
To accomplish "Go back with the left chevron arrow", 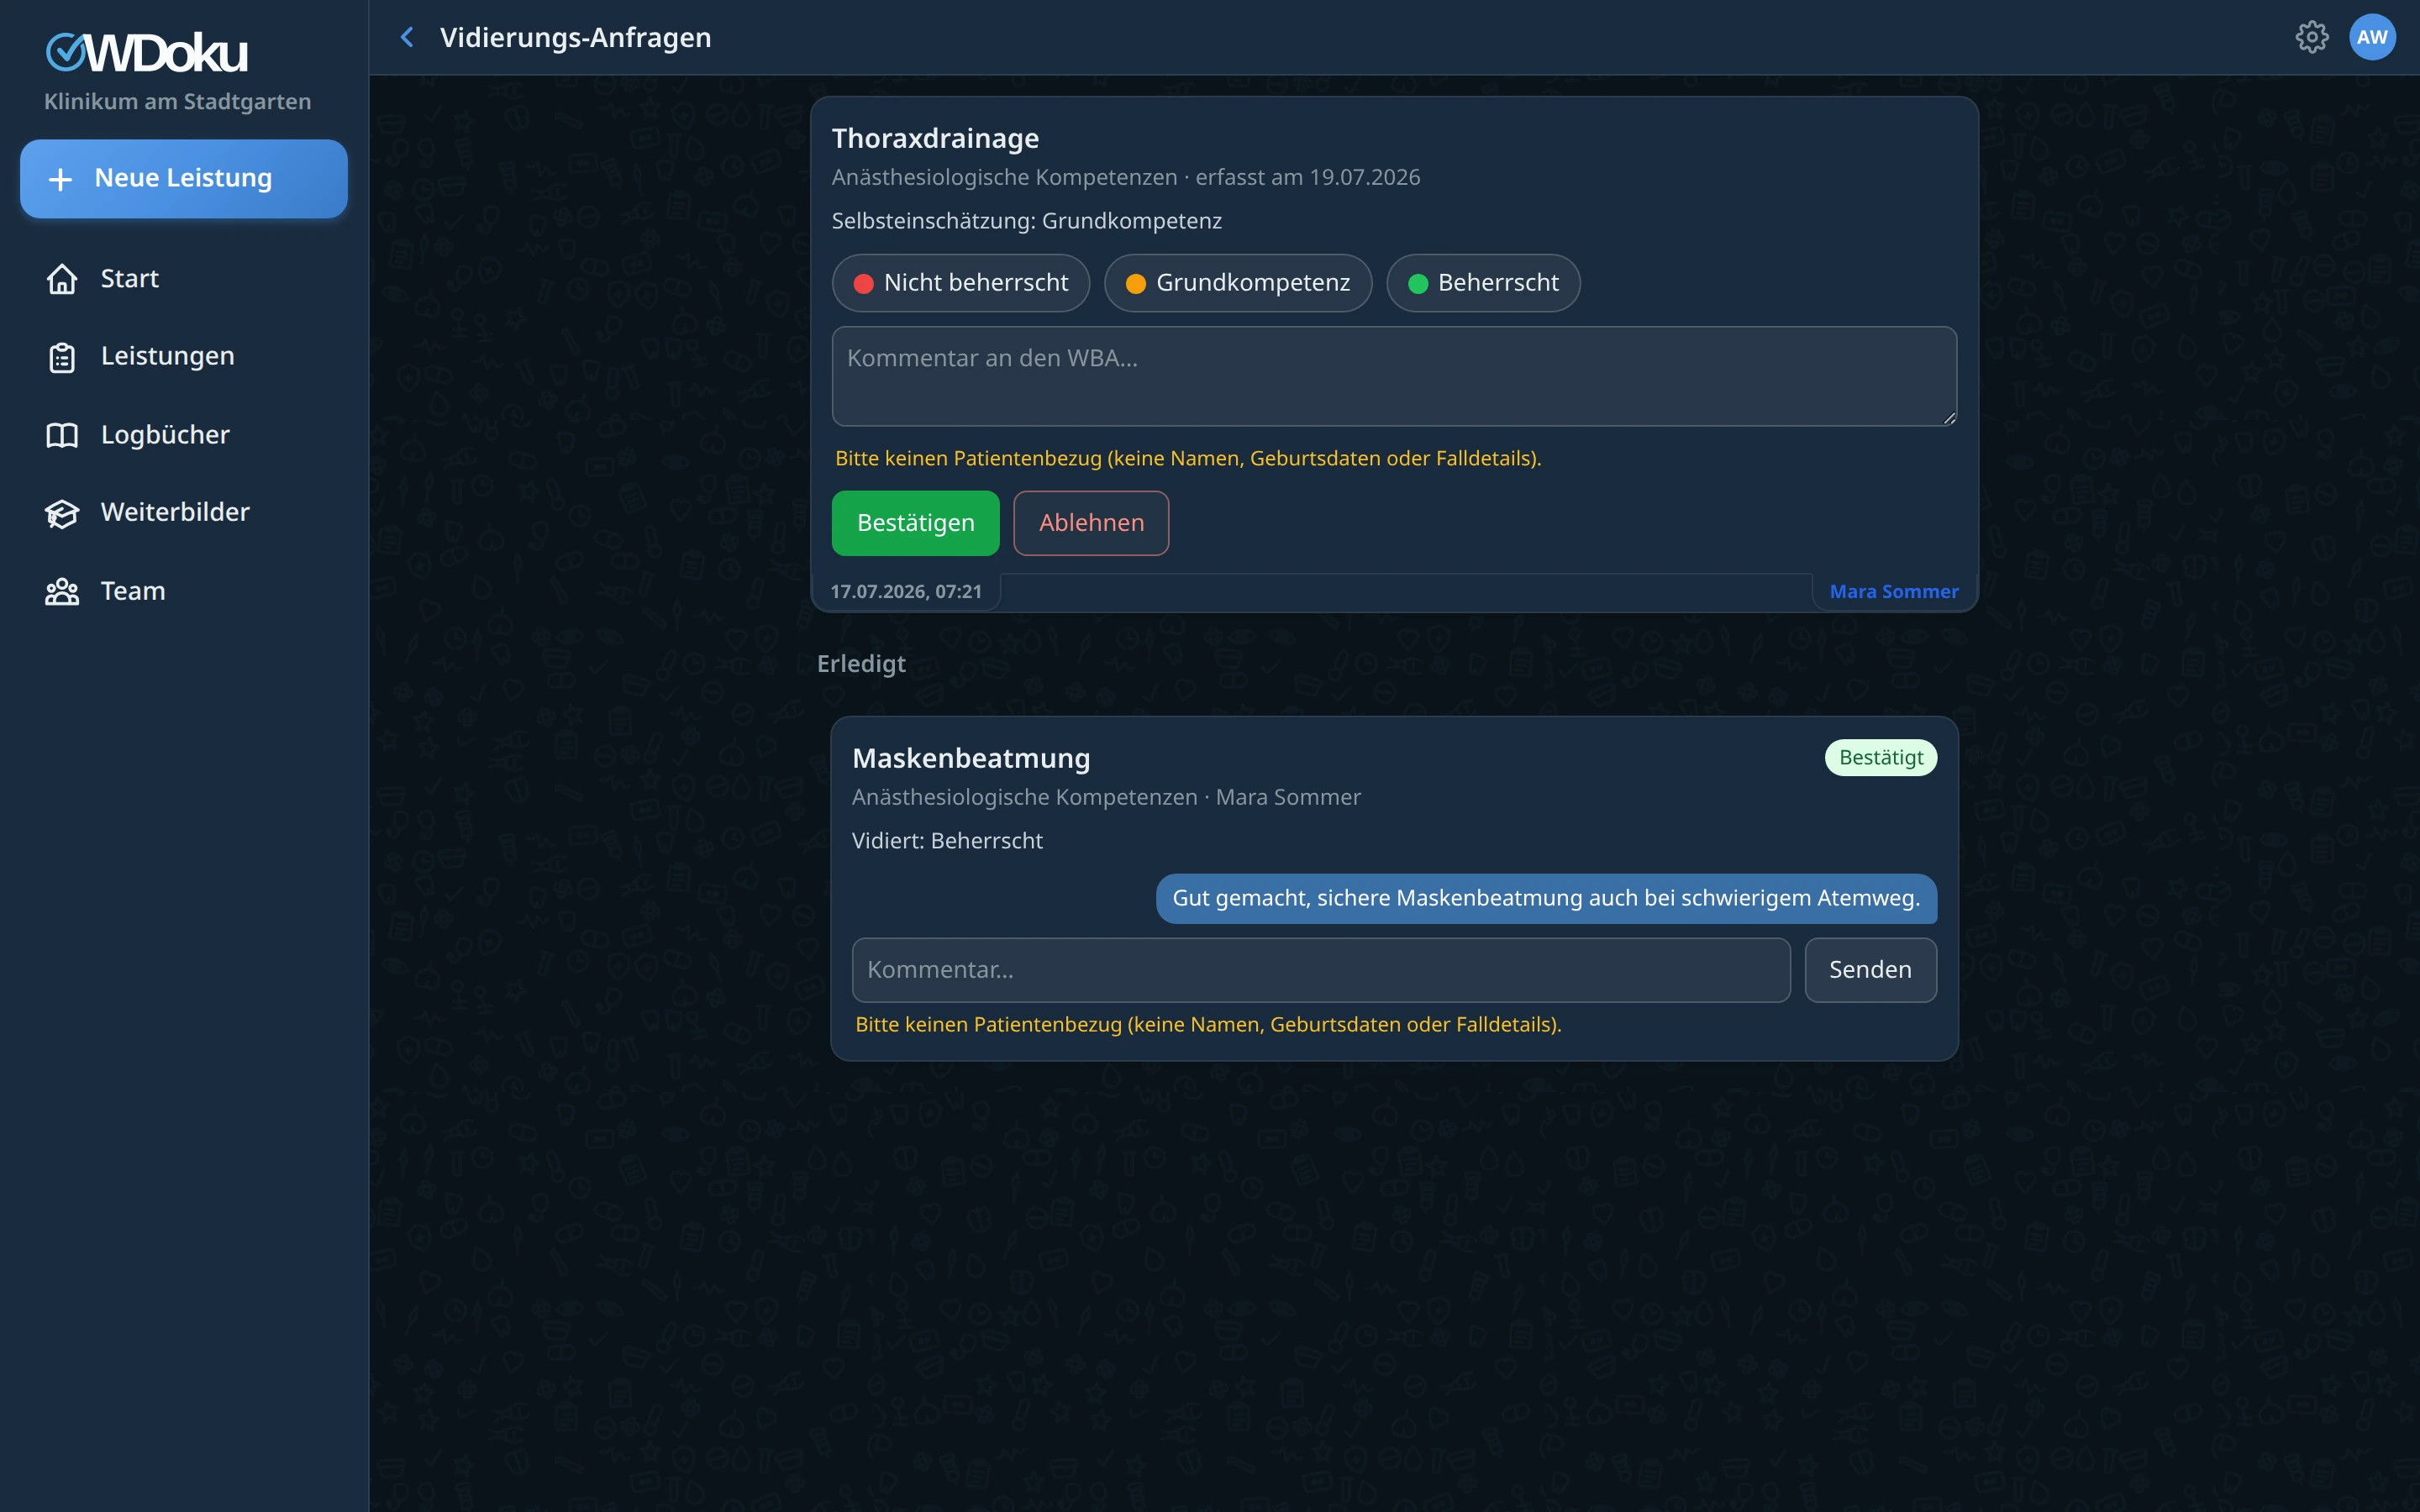I will (407, 37).
